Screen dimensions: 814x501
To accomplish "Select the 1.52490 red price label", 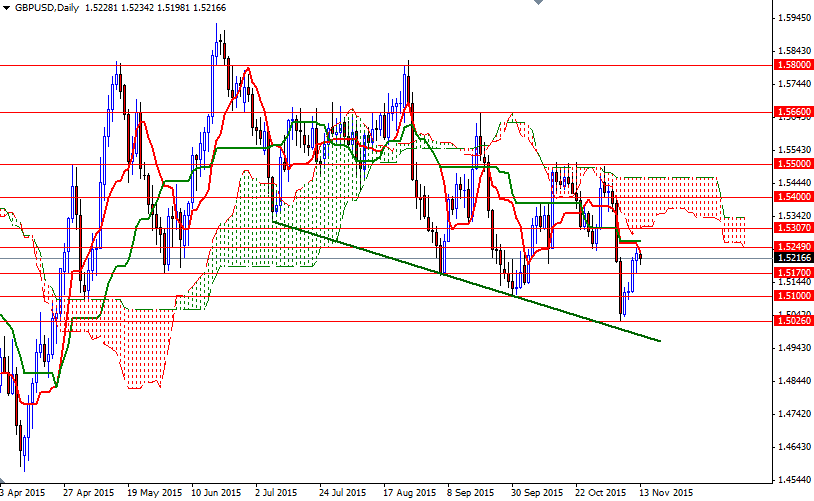I will [x=793, y=247].
